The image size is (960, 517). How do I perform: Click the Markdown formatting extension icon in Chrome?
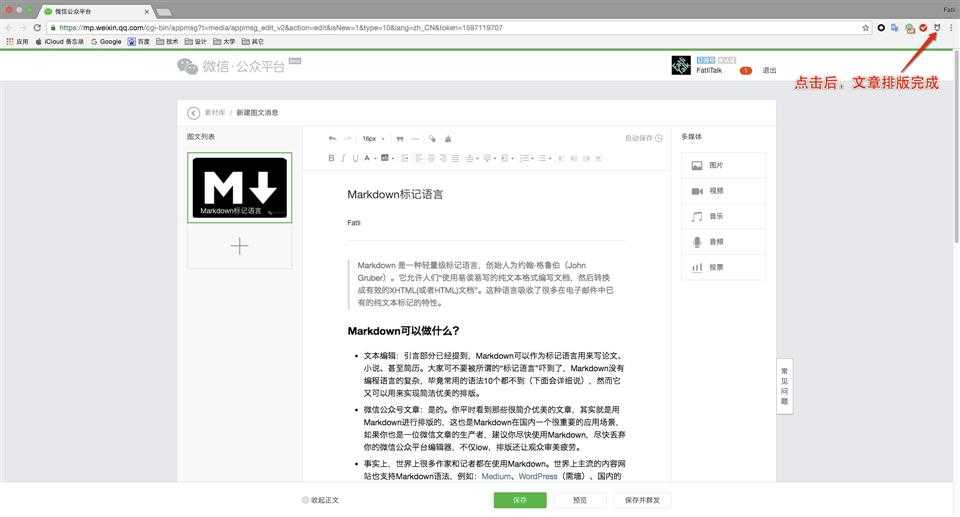(x=937, y=28)
